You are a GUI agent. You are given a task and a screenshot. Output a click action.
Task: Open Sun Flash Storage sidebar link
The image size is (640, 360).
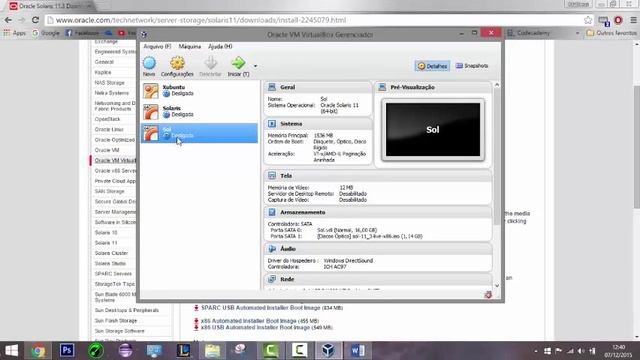tap(116, 321)
